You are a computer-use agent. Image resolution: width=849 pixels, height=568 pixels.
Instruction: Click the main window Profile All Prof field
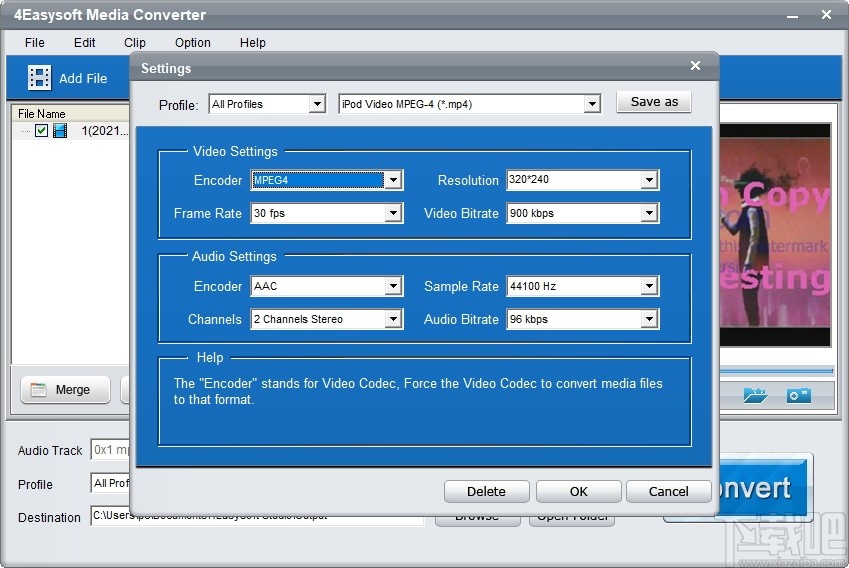[x=110, y=483]
